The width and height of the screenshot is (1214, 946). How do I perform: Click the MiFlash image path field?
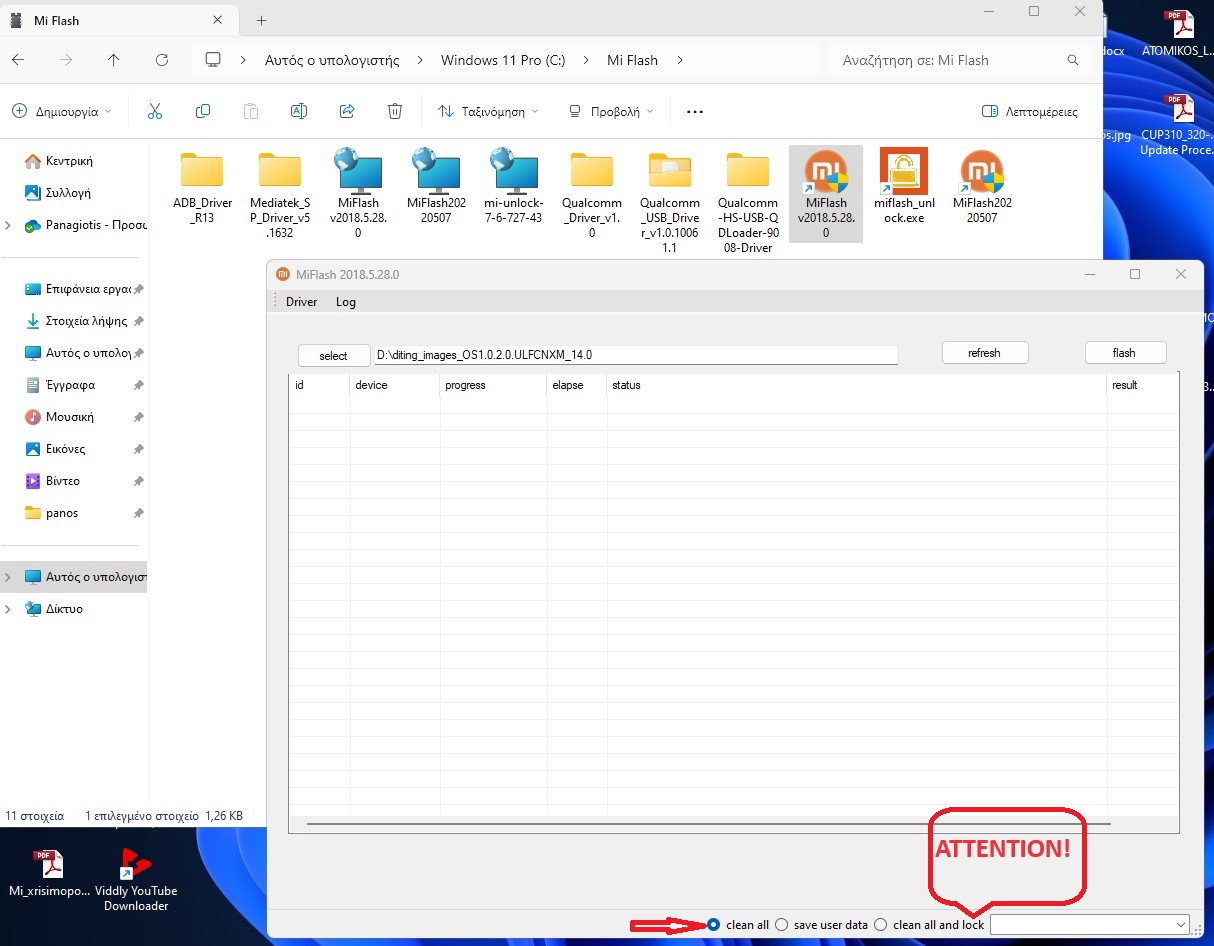(636, 355)
